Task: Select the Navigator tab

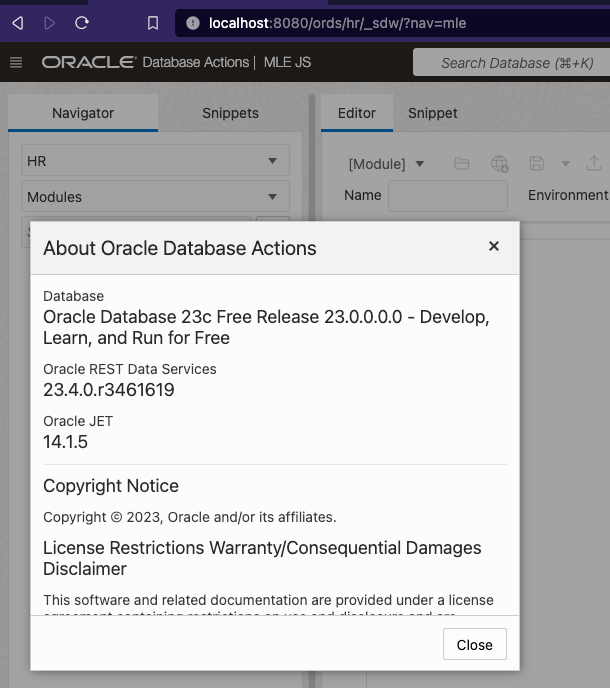Action: (83, 113)
